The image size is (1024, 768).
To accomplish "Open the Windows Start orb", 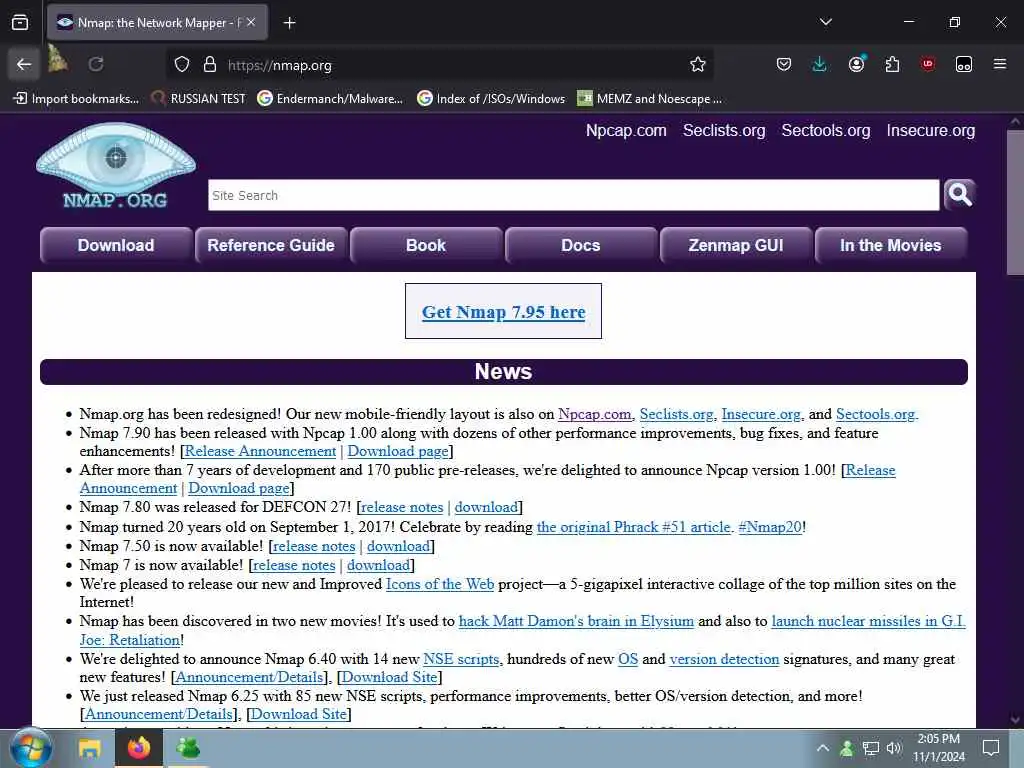I will click(x=31, y=748).
